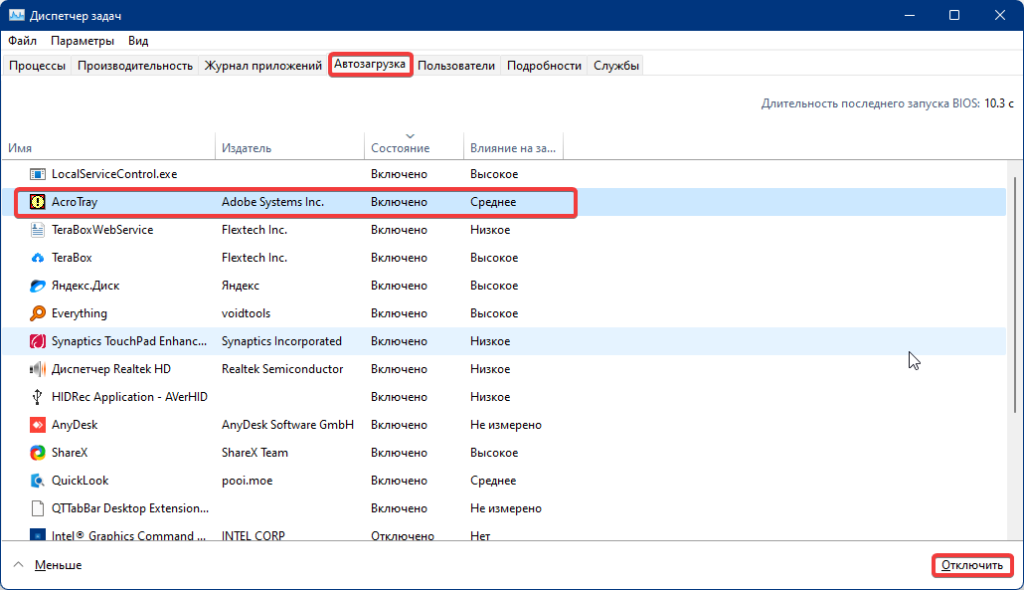Open the Файл menu

tap(22, 41)
